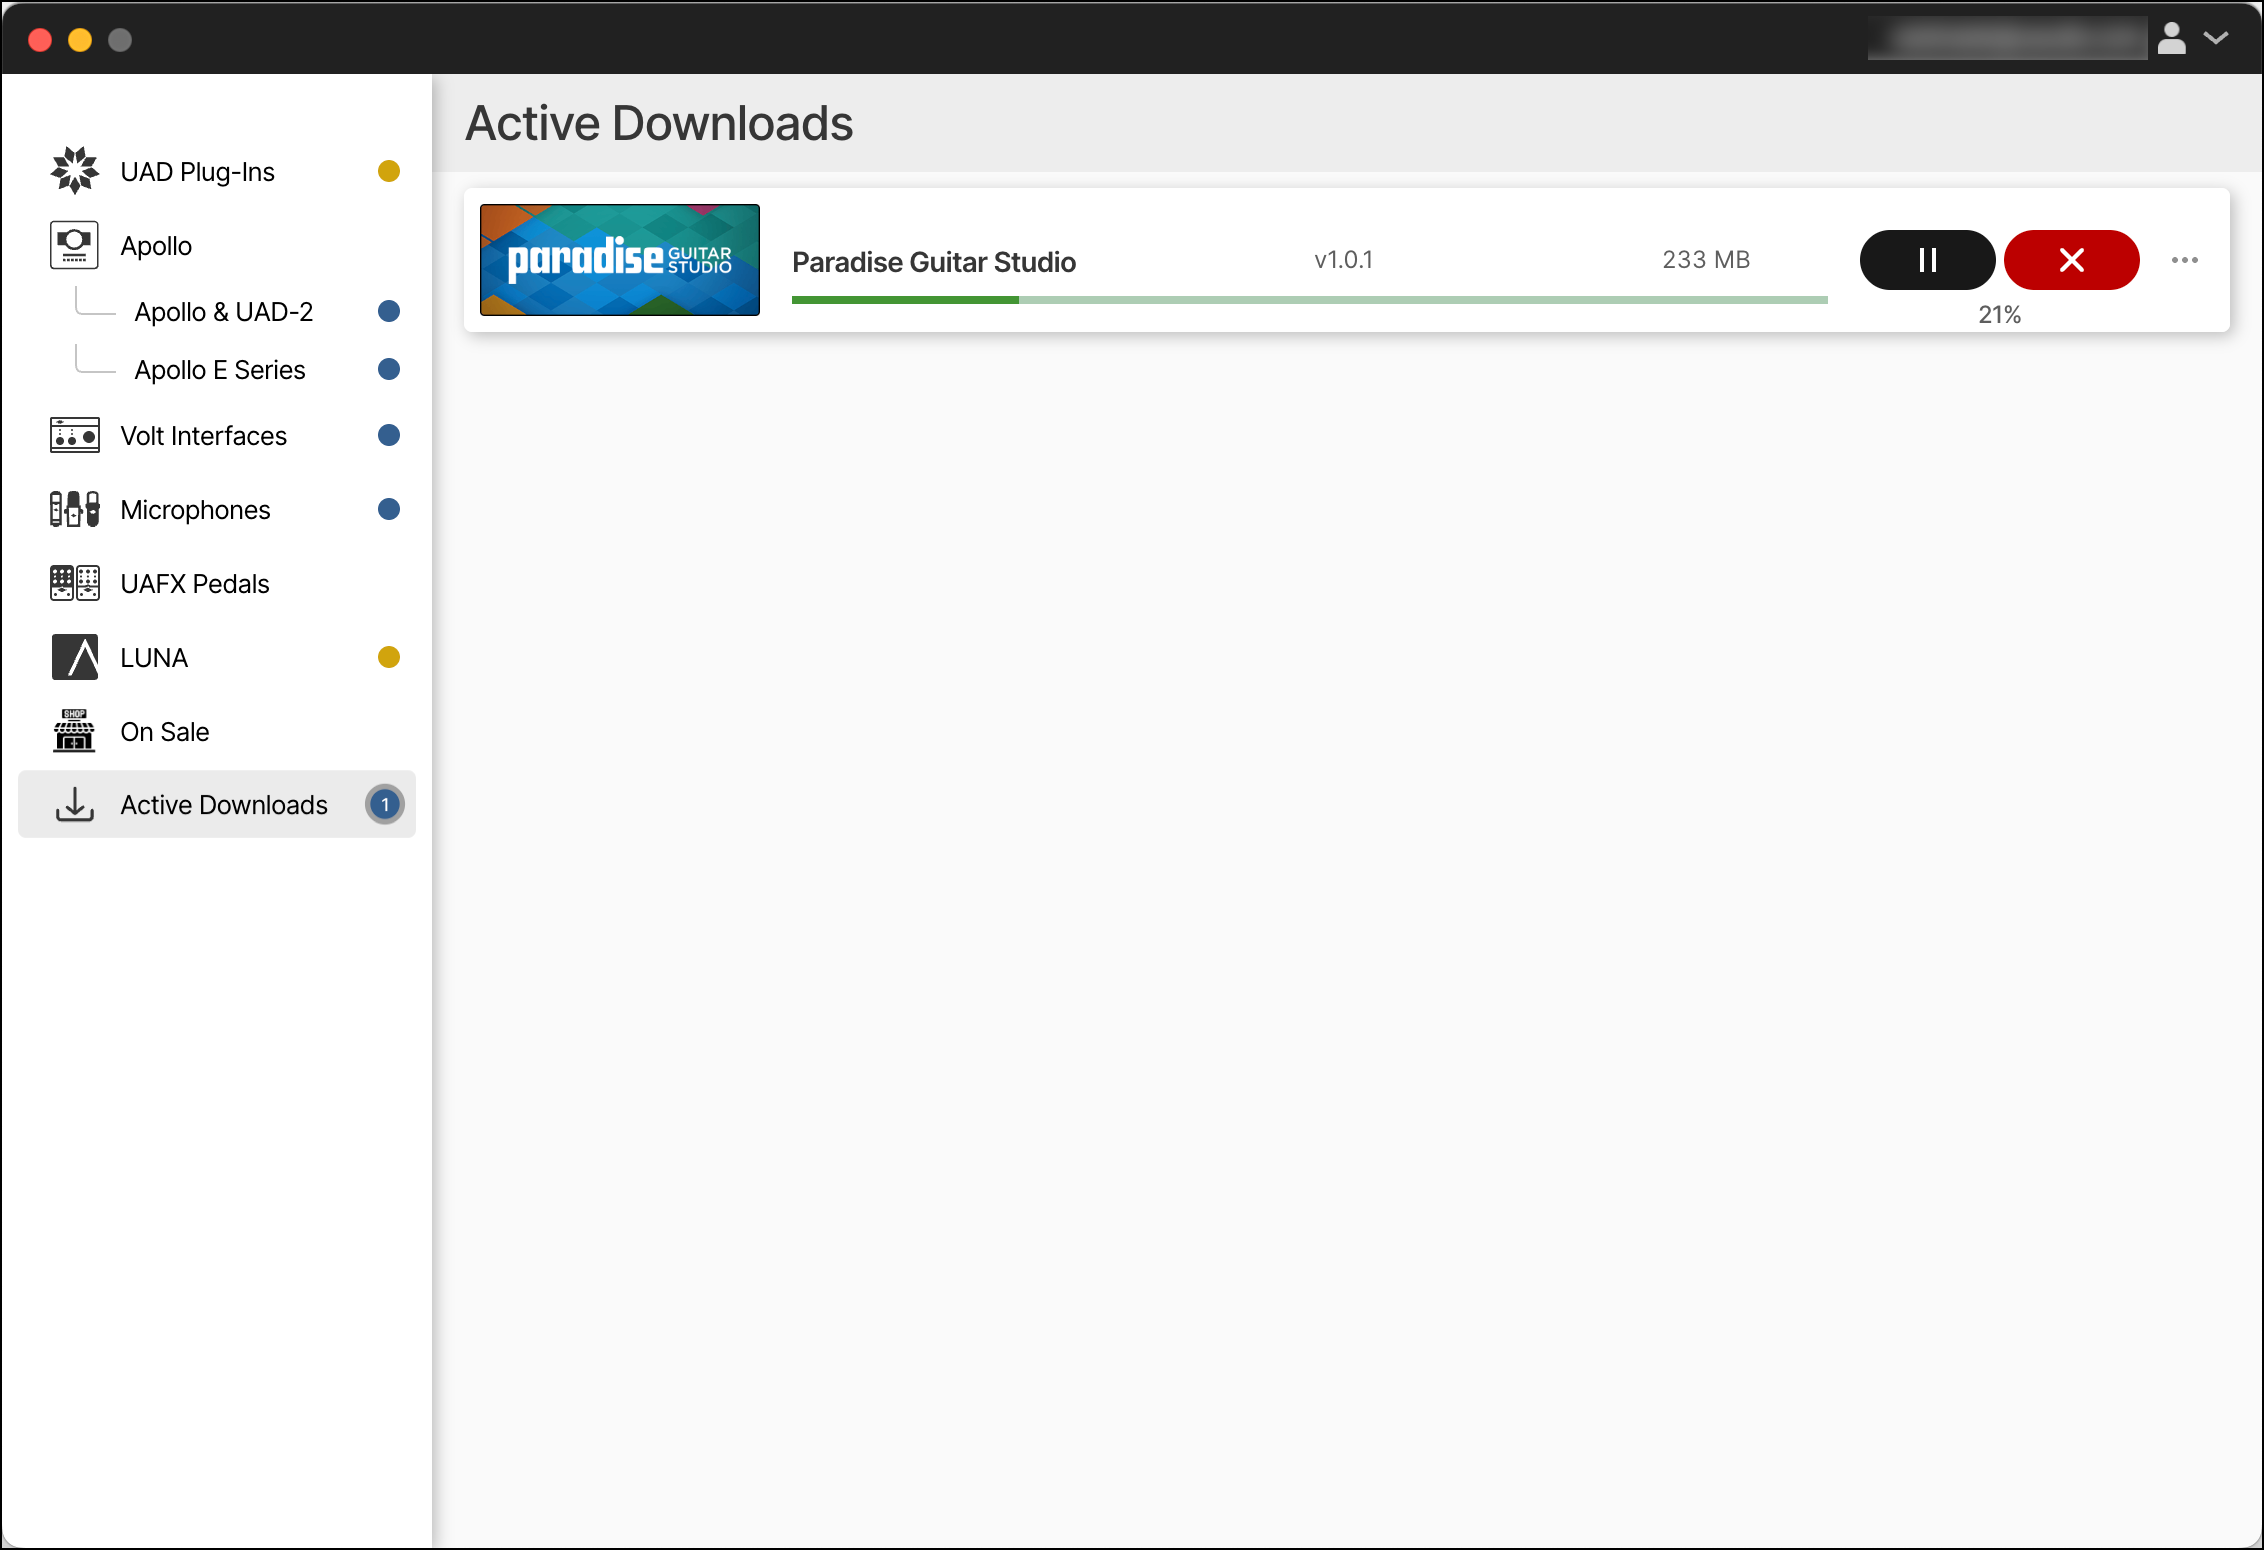The height and width of the screenshot is (1550, 2264).
Task: Pause the Paradise Guitar Studio download
Action: (x=1926, y=260)
